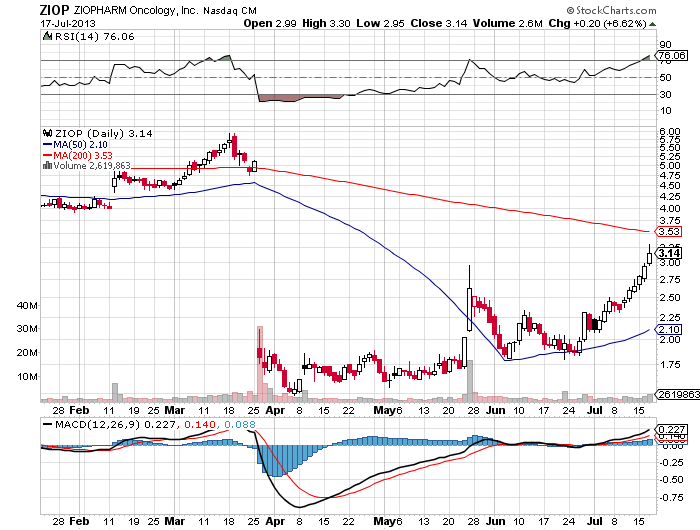Click the blue 0.088 MACD histogram value
The height and width of the screenshot is (530, 700).
point(240,424)
